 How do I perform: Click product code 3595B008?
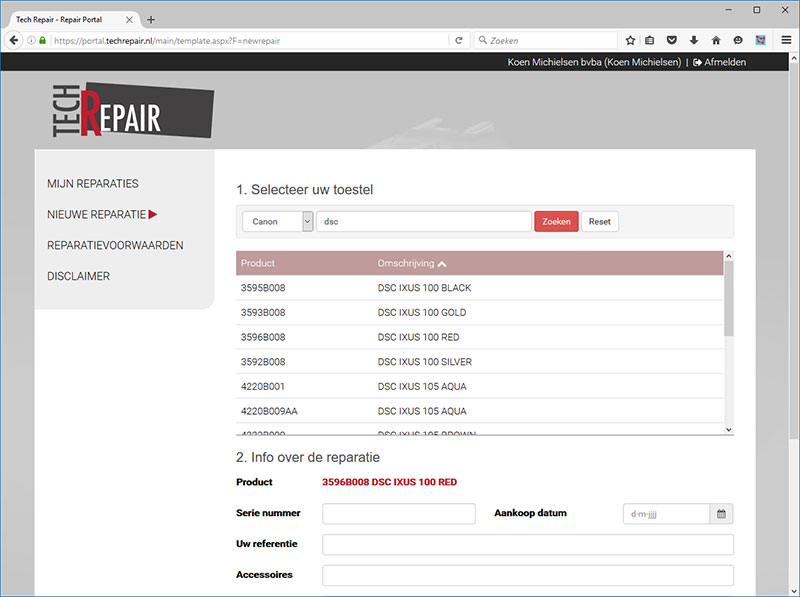pyautogui.click(x=263, y=288)
